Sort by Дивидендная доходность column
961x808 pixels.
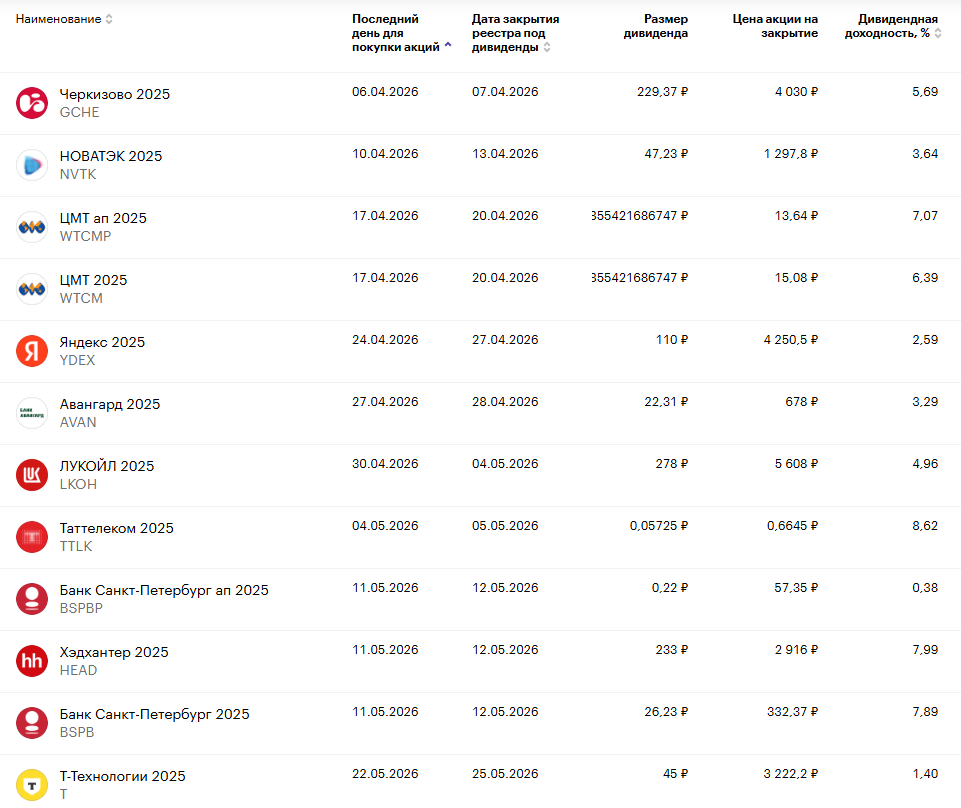[x=898, y=26]
